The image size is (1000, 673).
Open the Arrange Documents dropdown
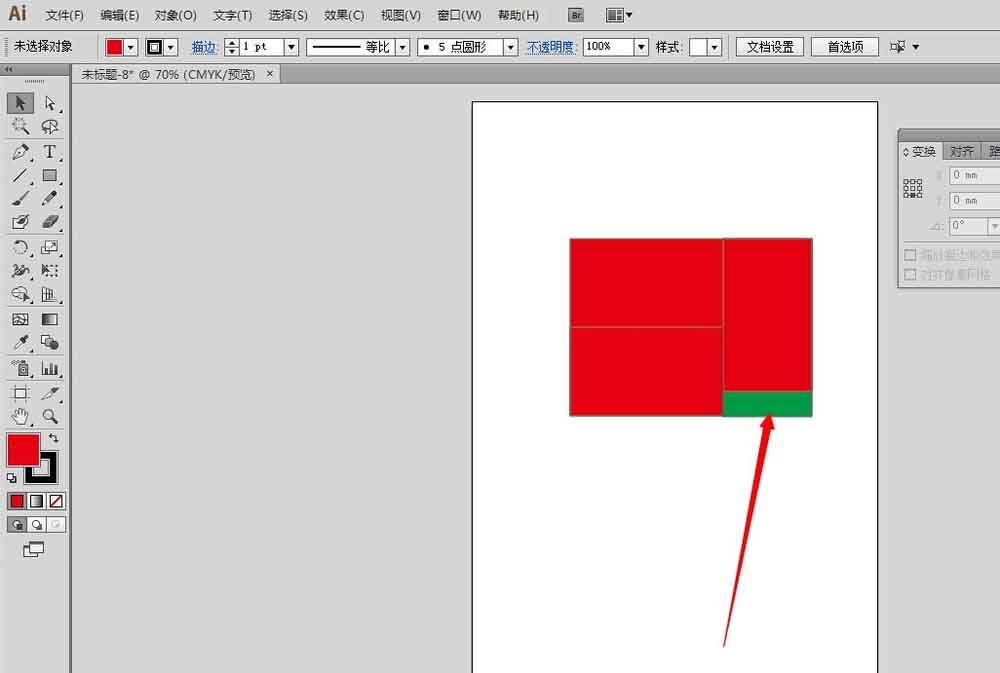click(x=618, y=15)
